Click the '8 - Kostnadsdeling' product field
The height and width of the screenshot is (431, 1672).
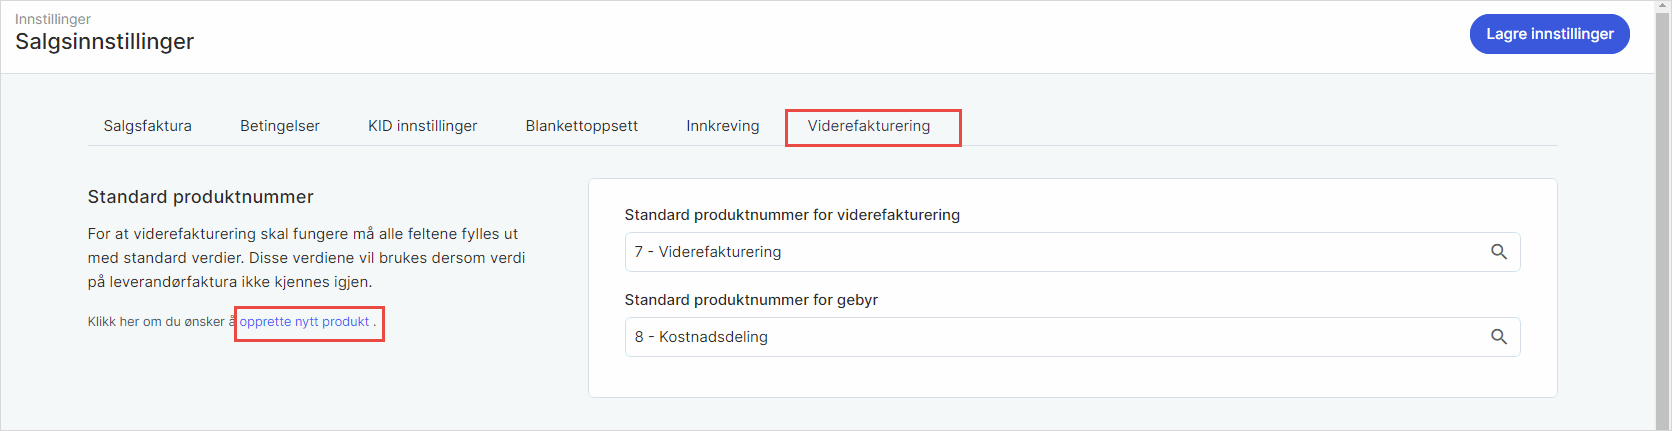[1050, 337]
